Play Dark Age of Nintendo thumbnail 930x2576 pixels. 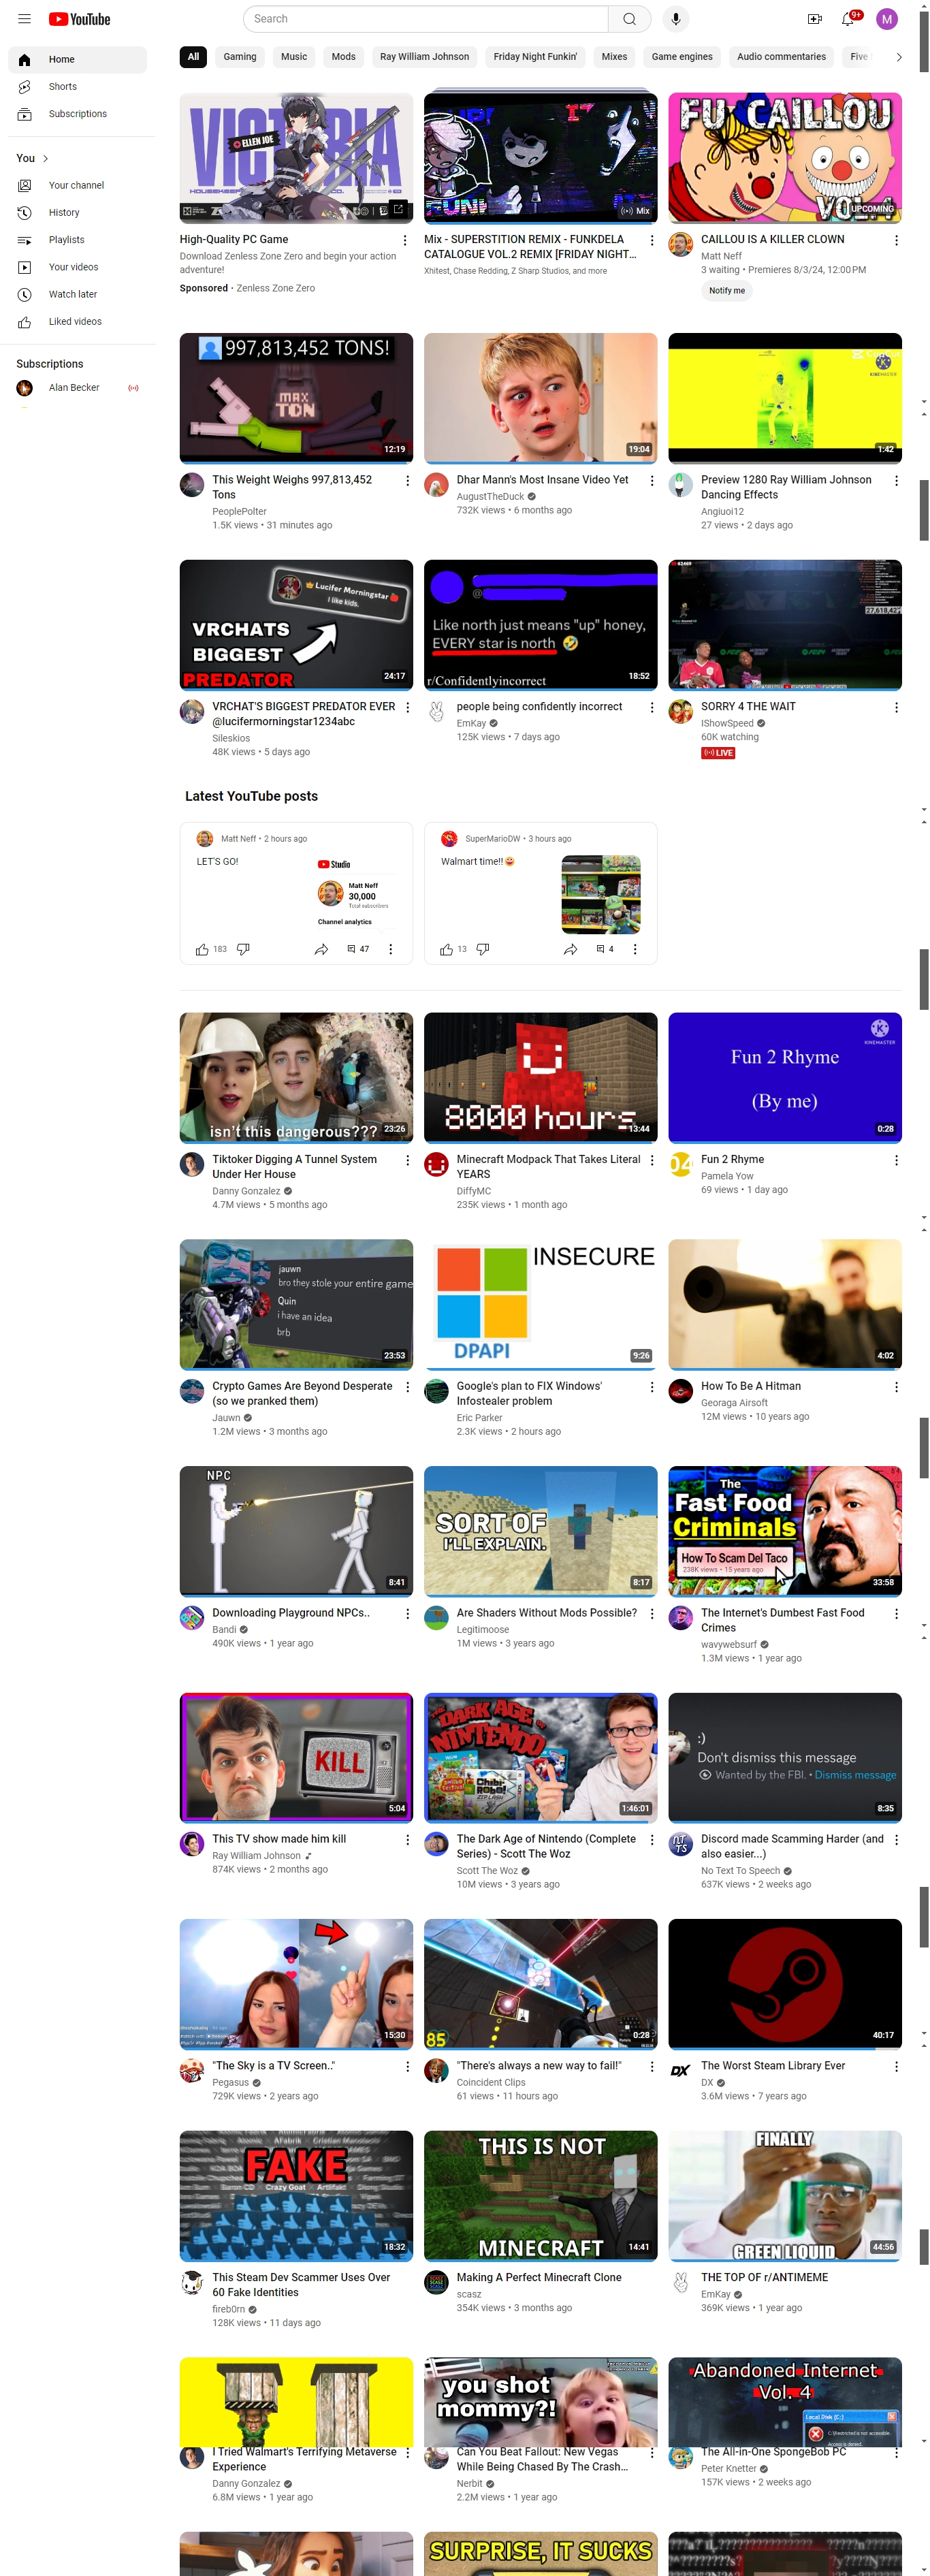coord(540,1757)
